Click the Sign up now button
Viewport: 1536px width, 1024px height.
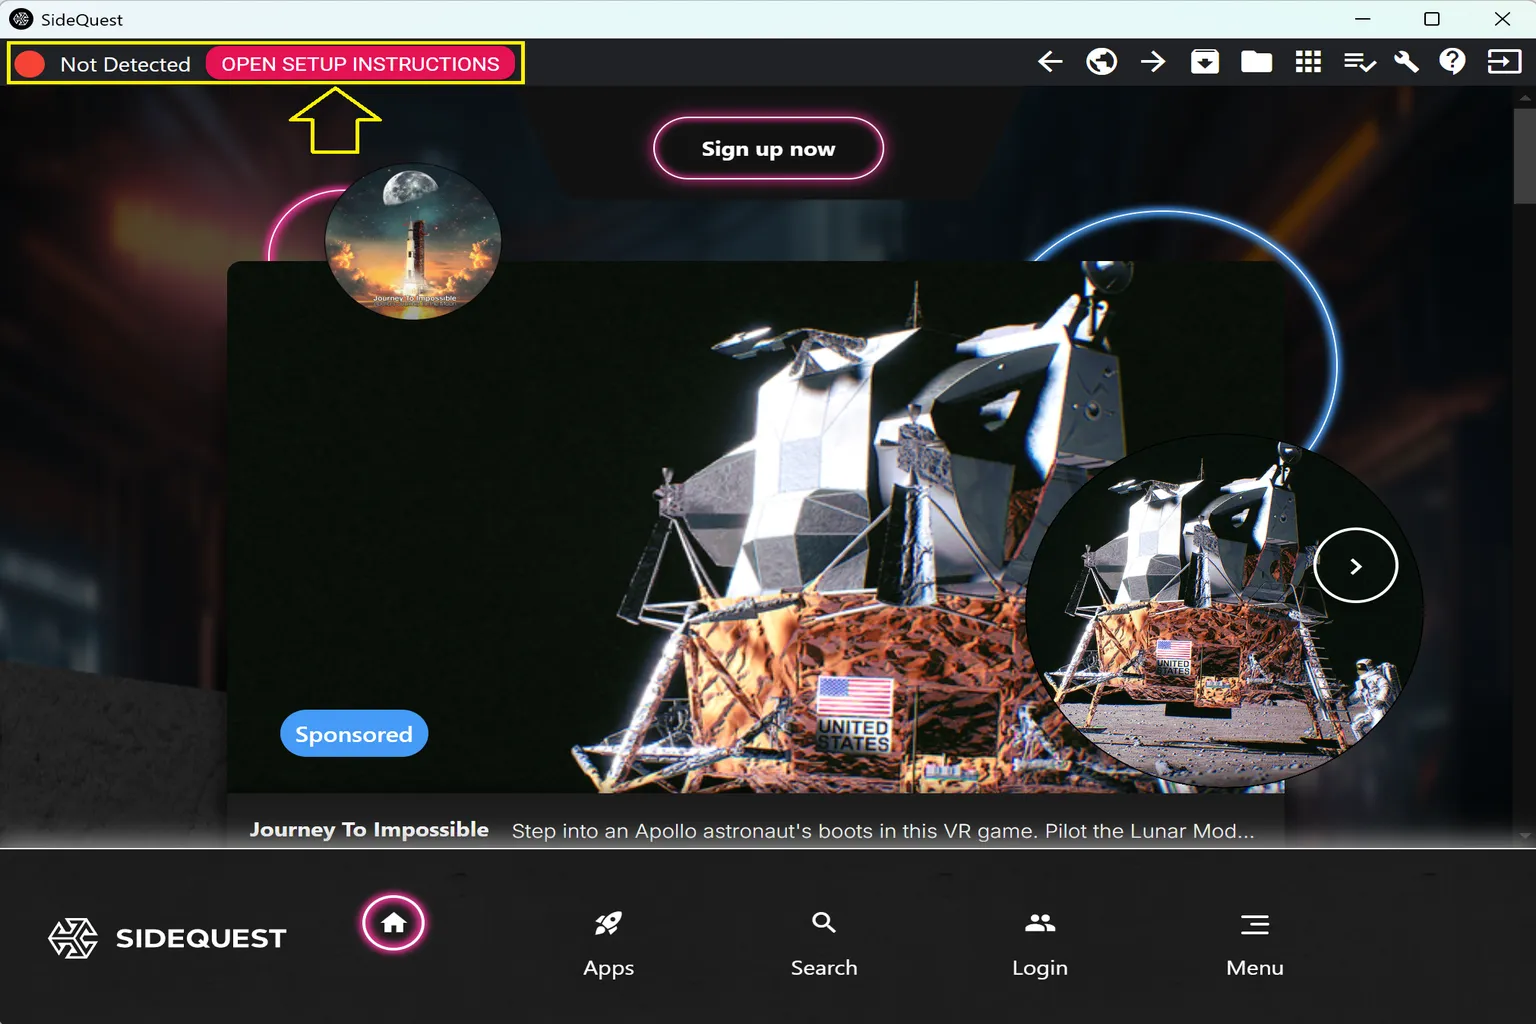(768, 149)
